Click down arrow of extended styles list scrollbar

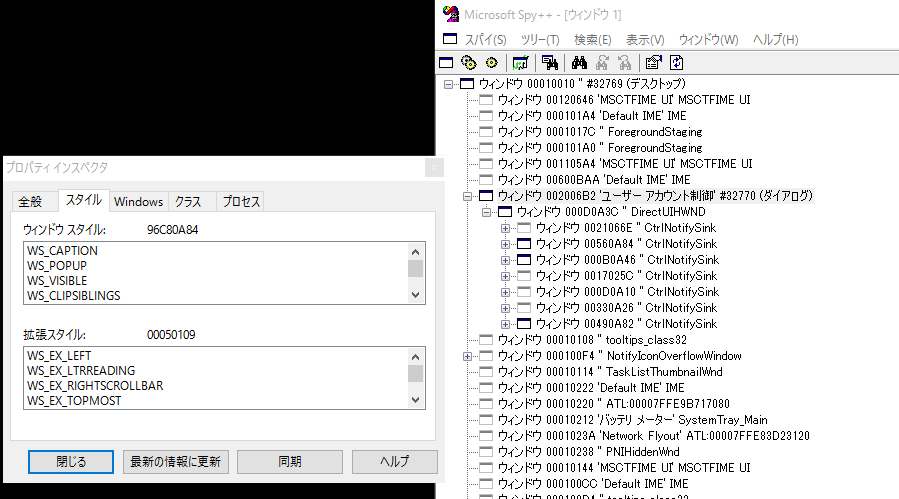tap(416, 400)
